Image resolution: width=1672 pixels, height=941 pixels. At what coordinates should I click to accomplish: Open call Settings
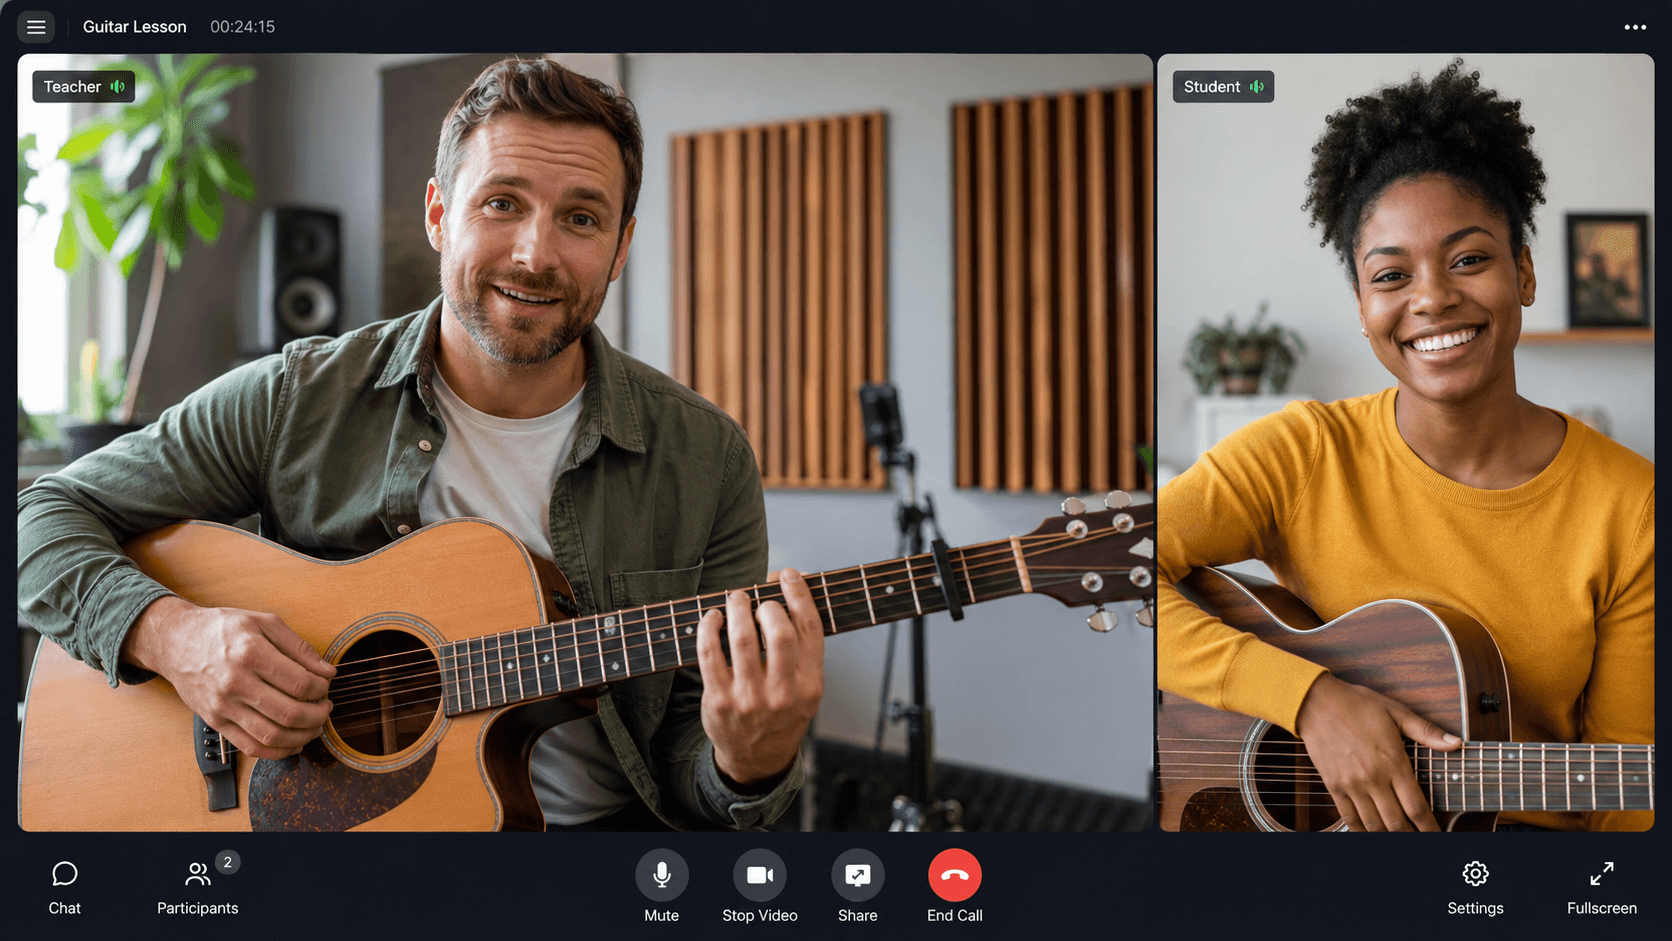click(x=1475, y=887)
